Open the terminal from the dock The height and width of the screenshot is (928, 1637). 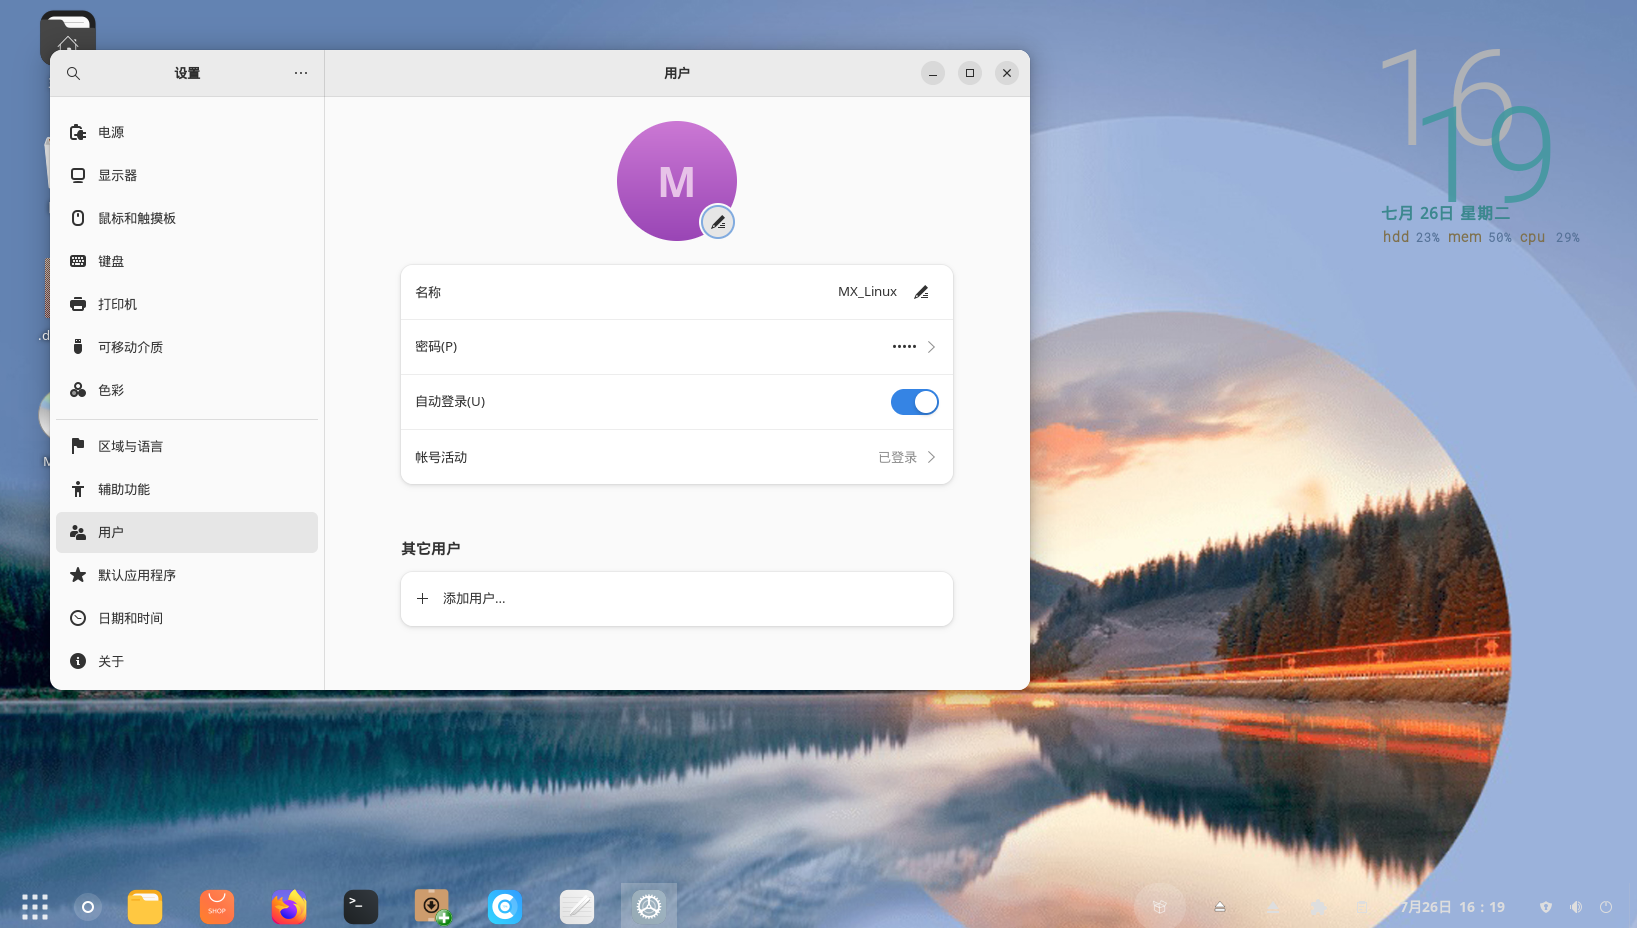coord(361,907)
